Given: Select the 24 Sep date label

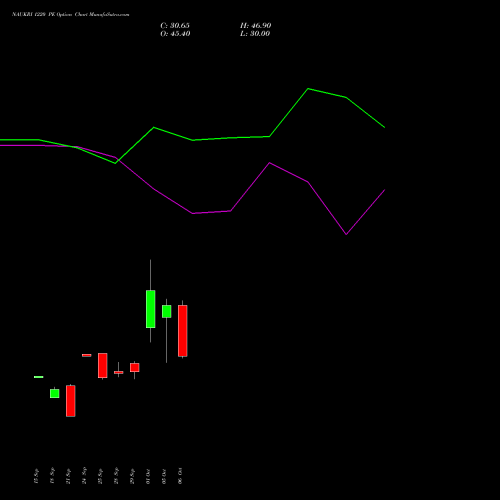Looking at the screenshot, I should (x=84, y=475).
